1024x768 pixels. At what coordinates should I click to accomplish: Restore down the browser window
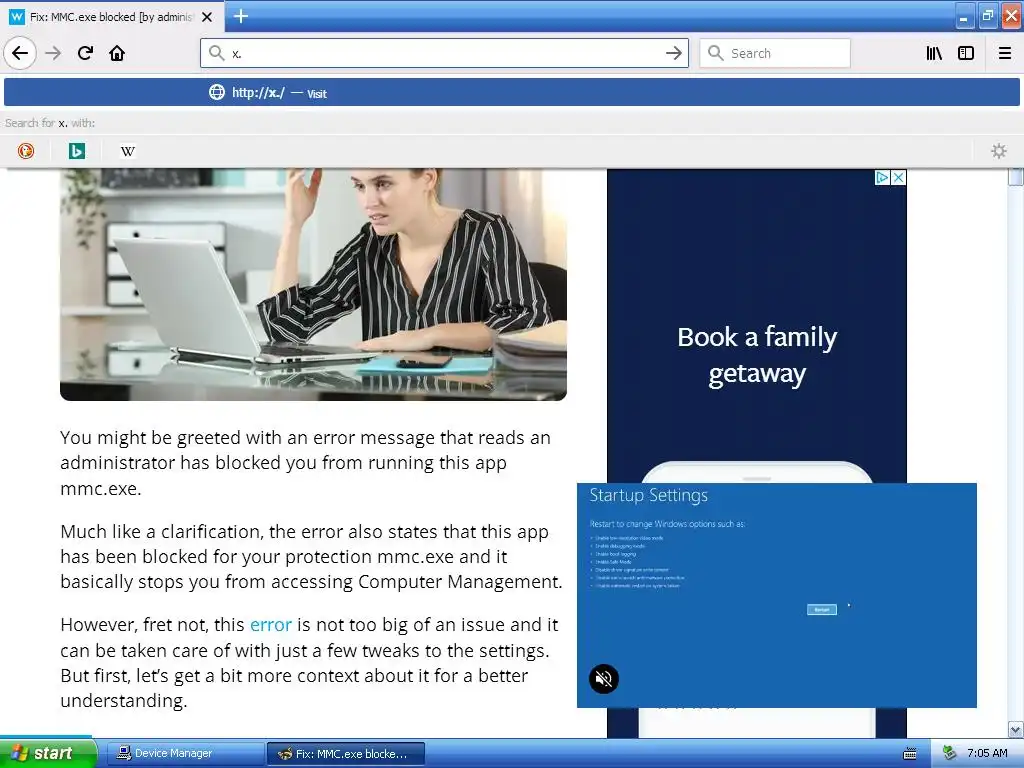987,17
